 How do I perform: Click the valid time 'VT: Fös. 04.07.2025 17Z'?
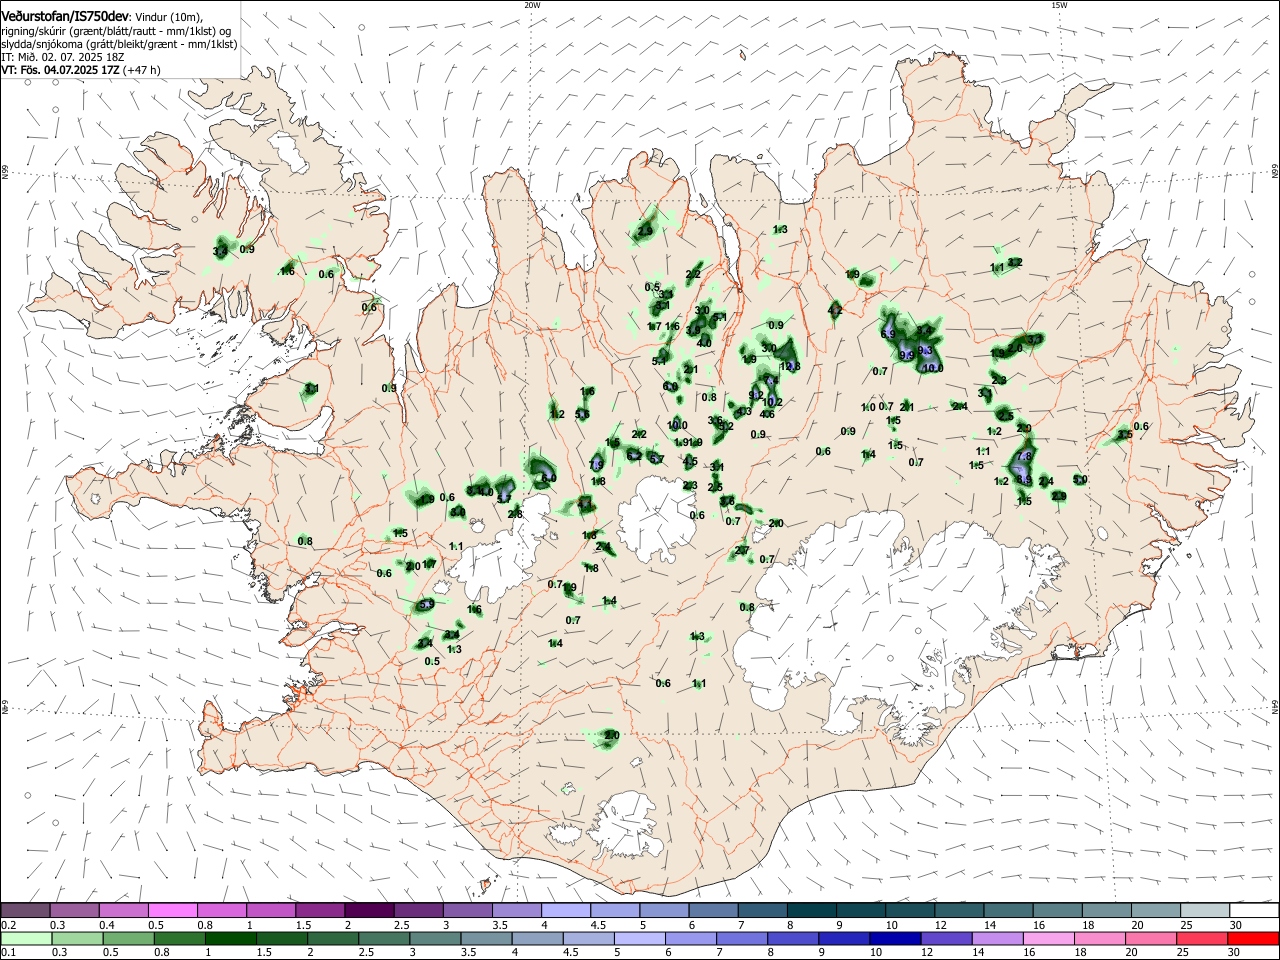pos(61,70)
